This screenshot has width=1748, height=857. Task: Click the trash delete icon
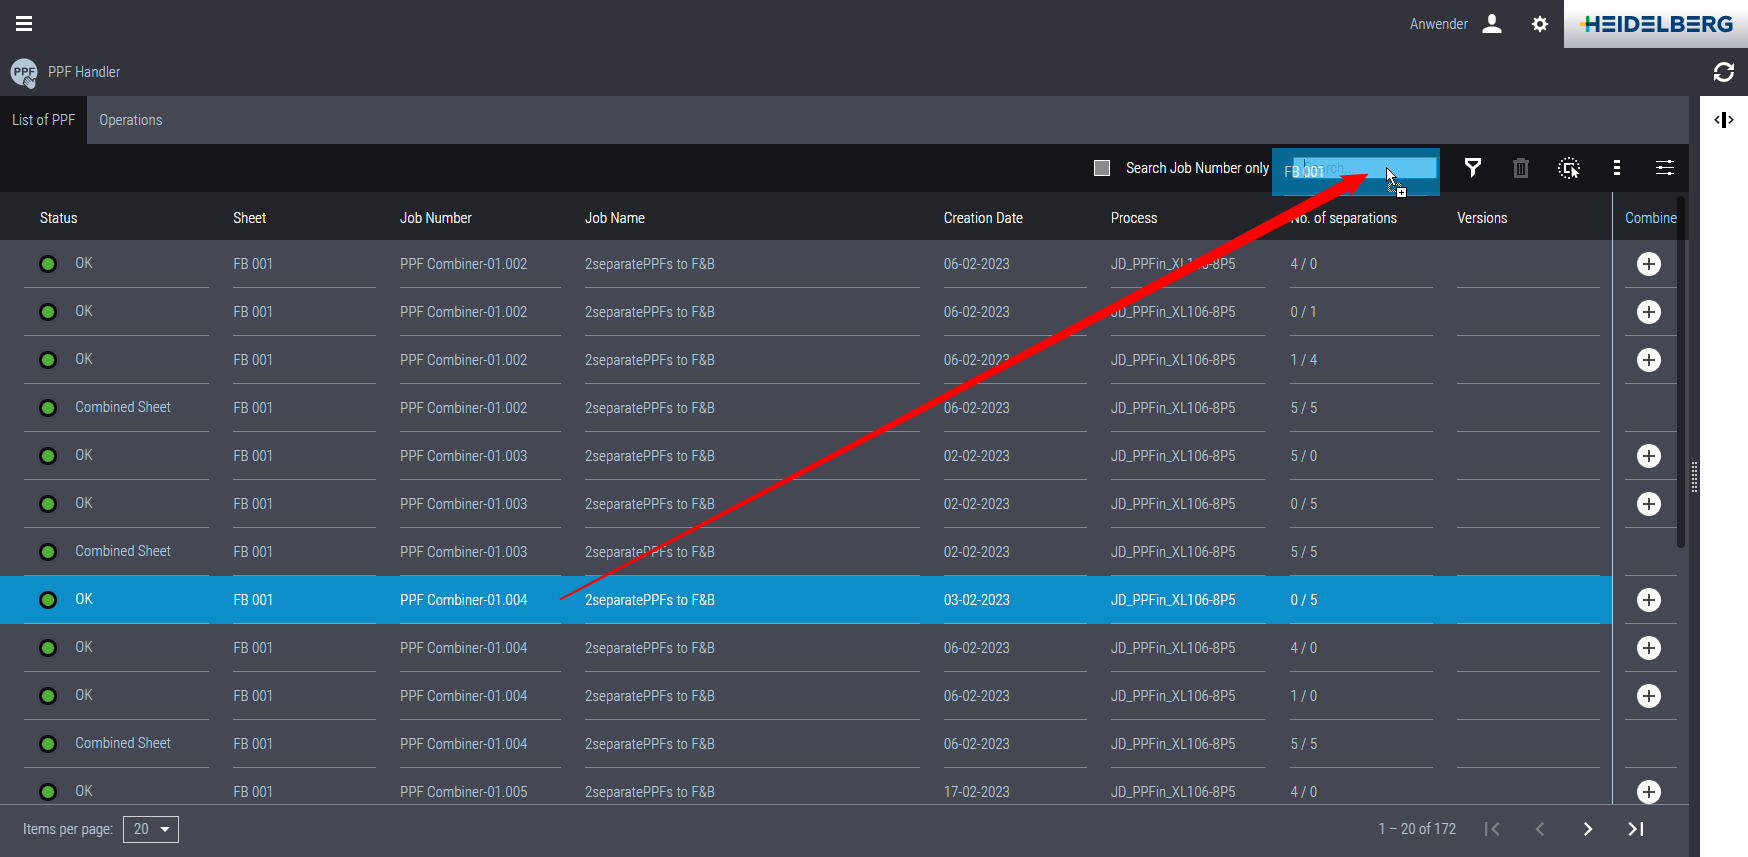[x=1520, y=168]
